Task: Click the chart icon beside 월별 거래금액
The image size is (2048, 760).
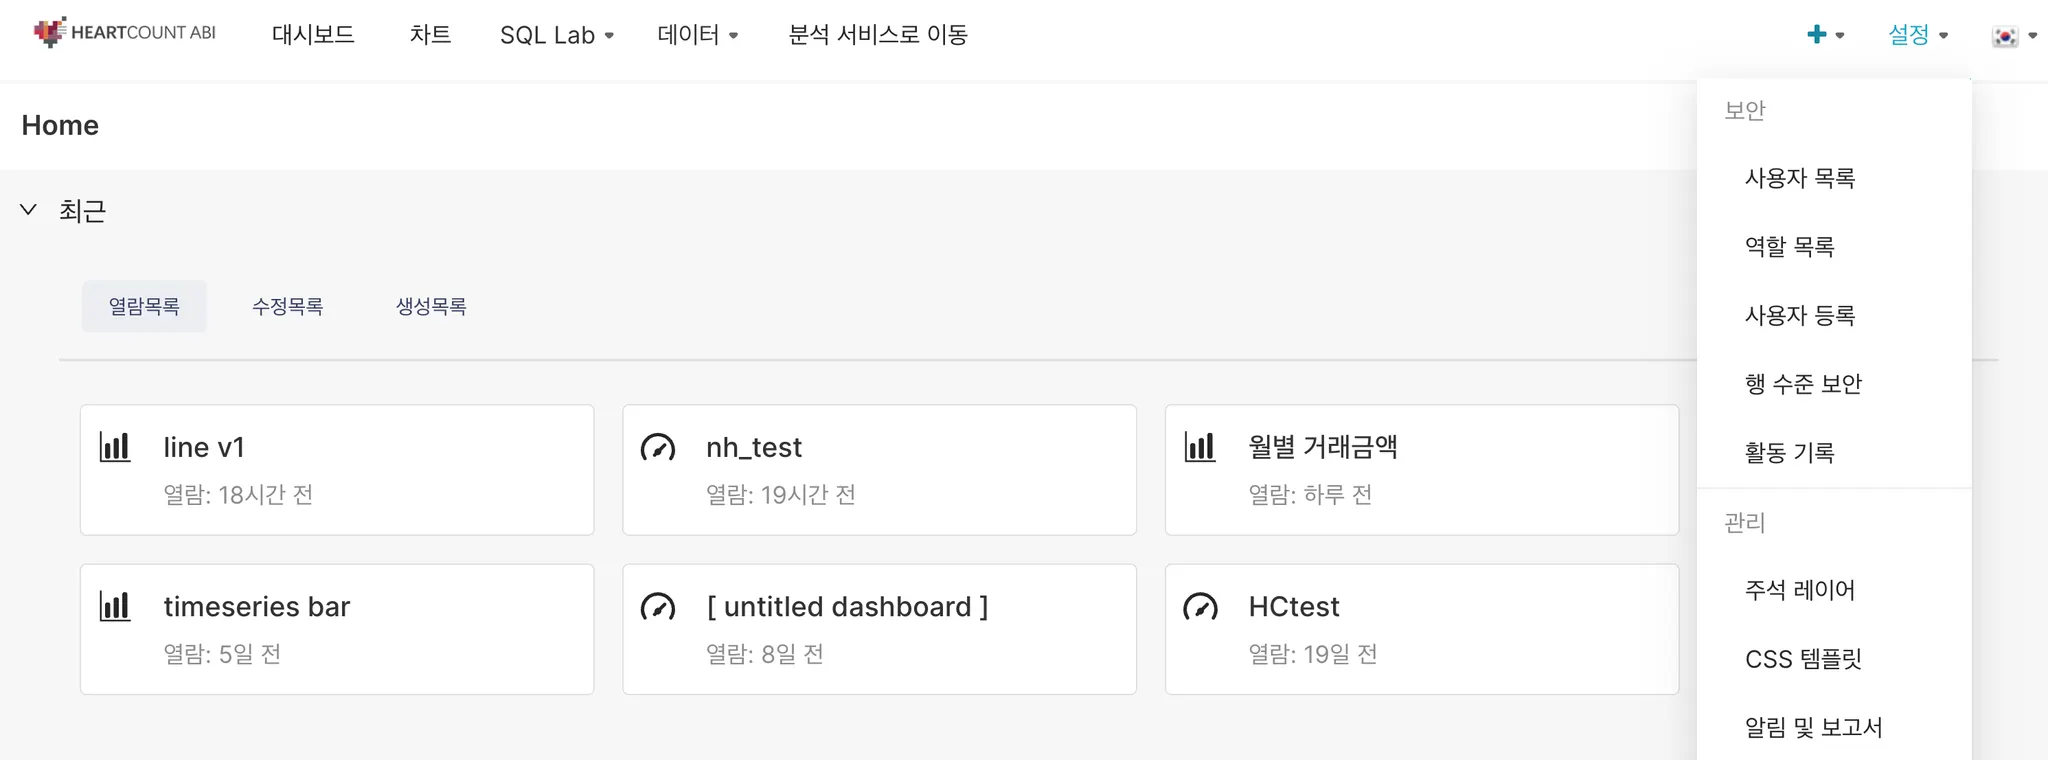Action: [1200, 447]
